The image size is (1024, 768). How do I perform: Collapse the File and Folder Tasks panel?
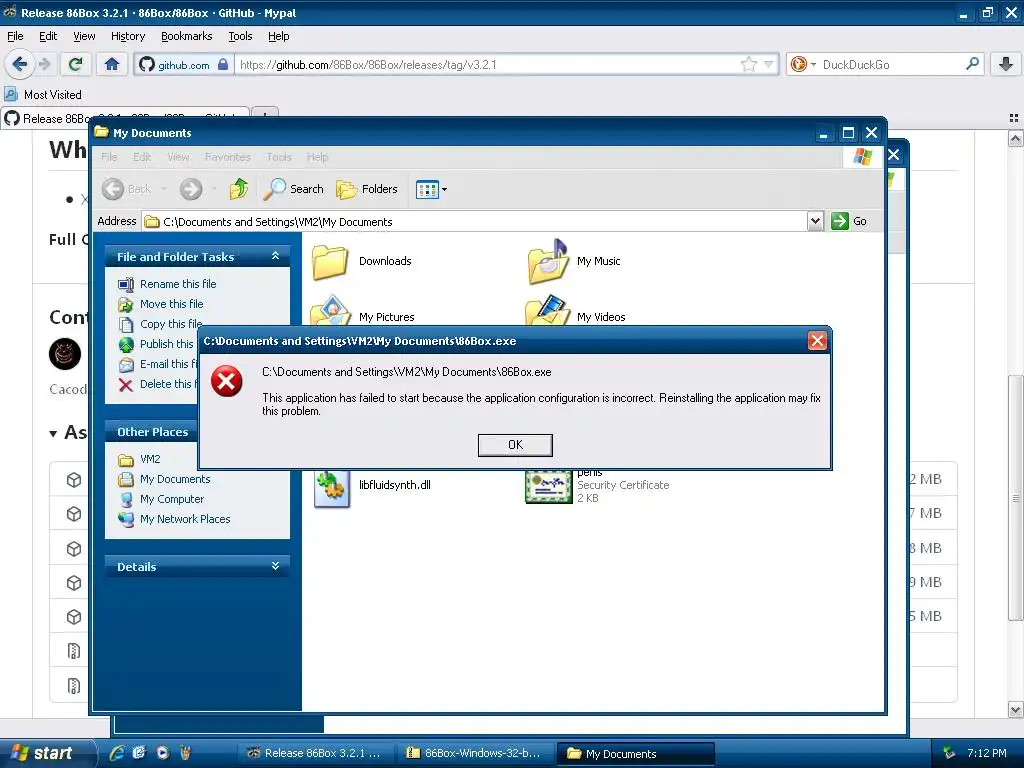tap(275, 256)
